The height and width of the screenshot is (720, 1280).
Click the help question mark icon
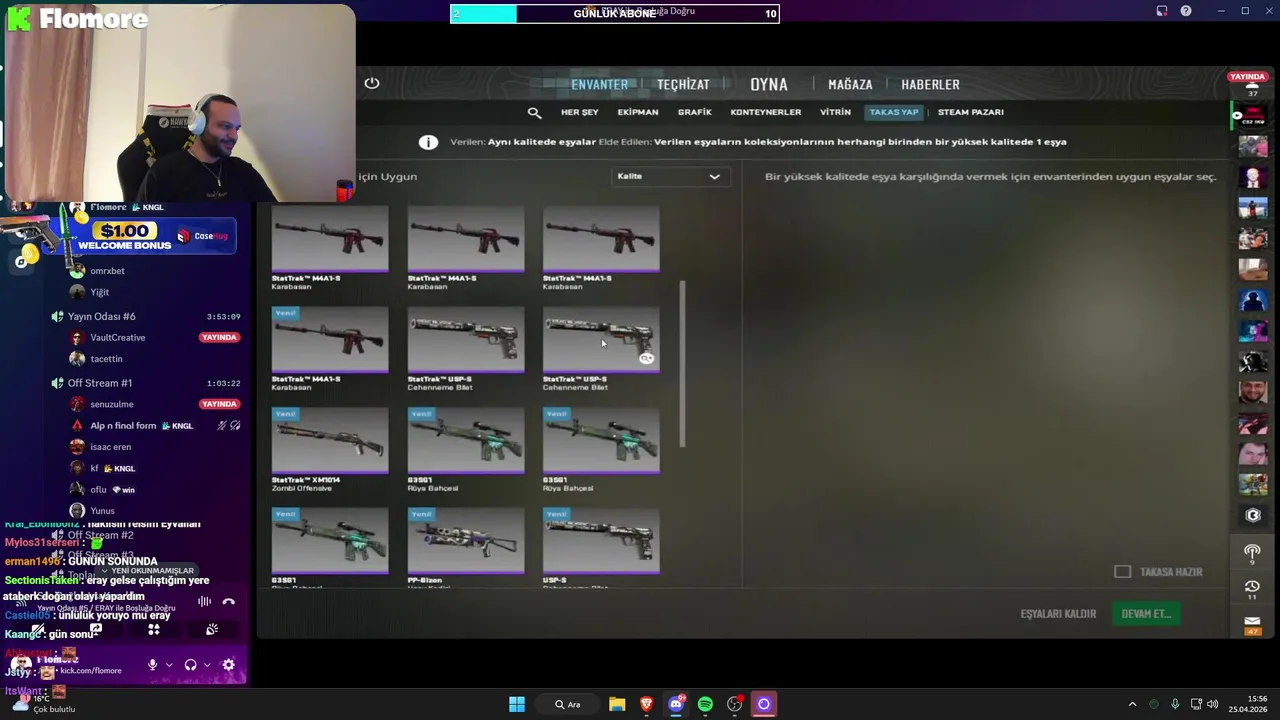coord(1186,11)
